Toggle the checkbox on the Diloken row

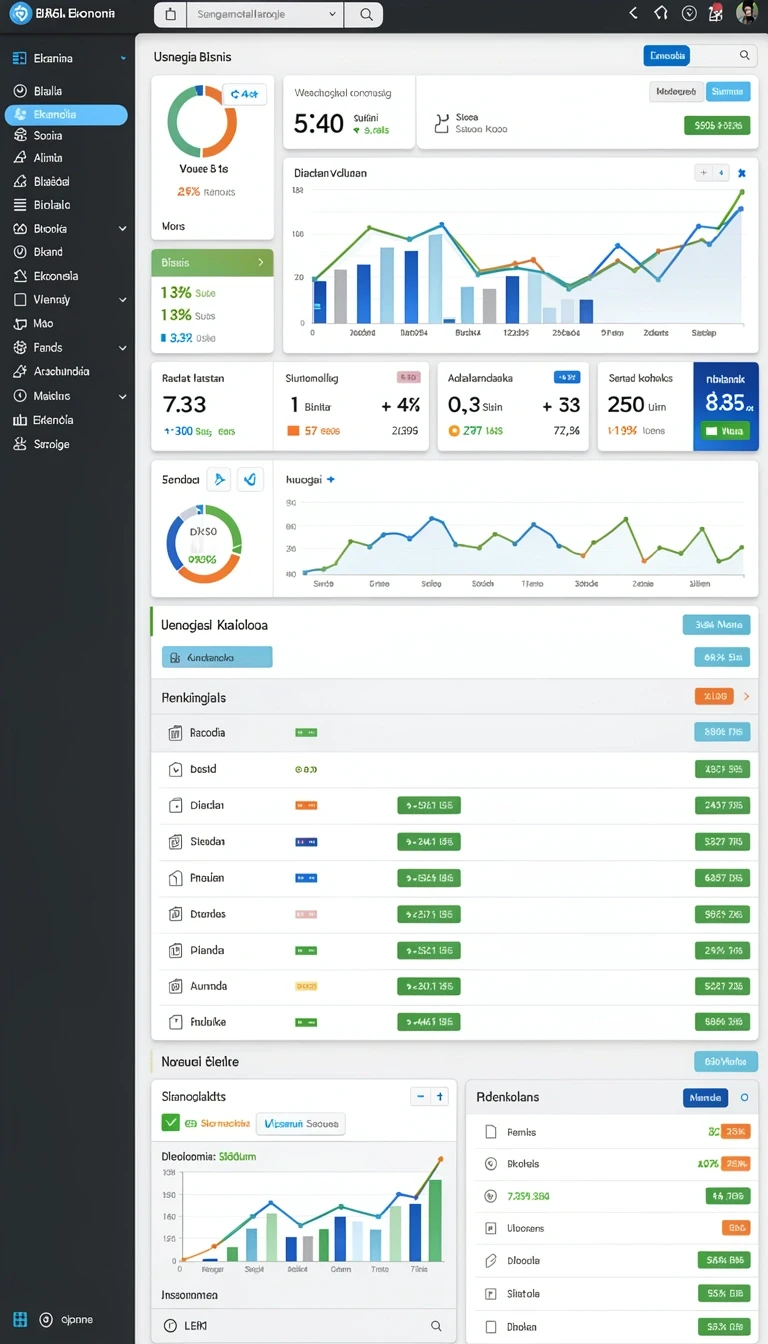tap(490, 1327)
